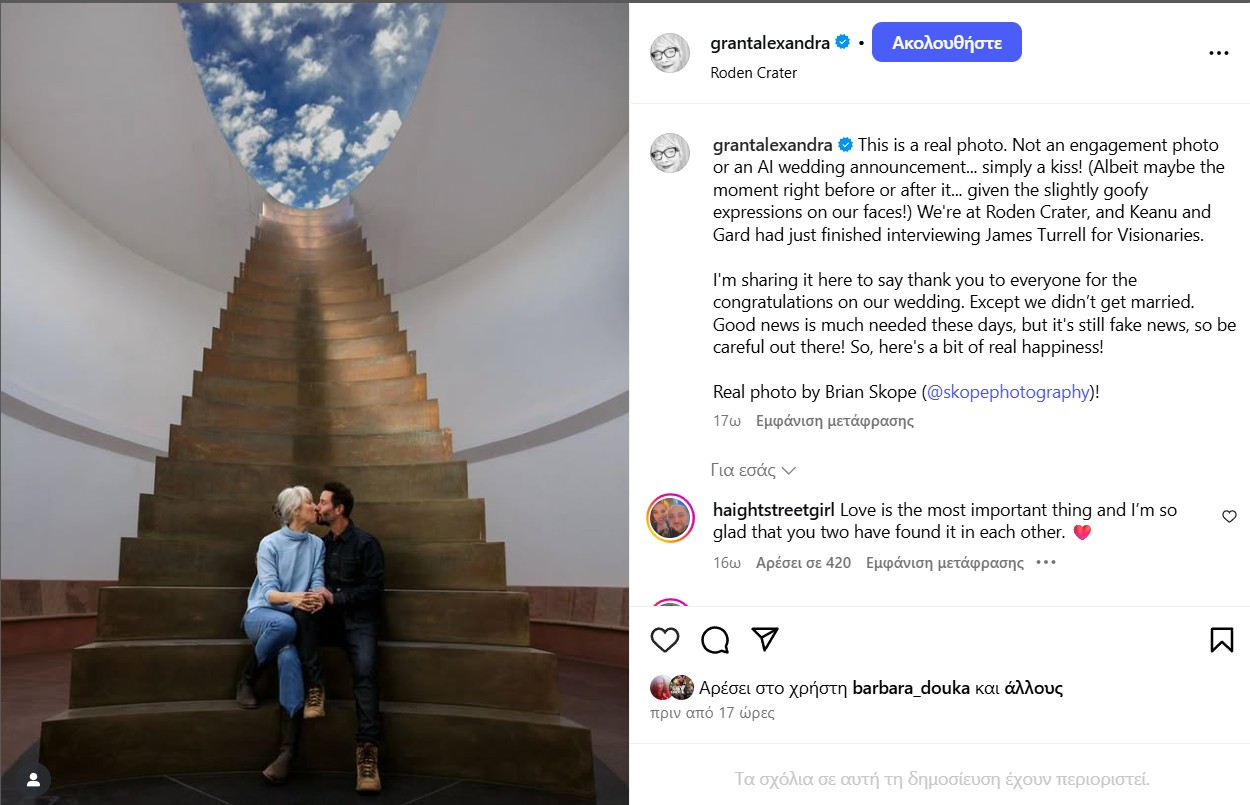Viewport: 1250px width, 805px height.
Task: Open the three-dot options on haightstreetgirl's comment
Action: (1046, 562)
